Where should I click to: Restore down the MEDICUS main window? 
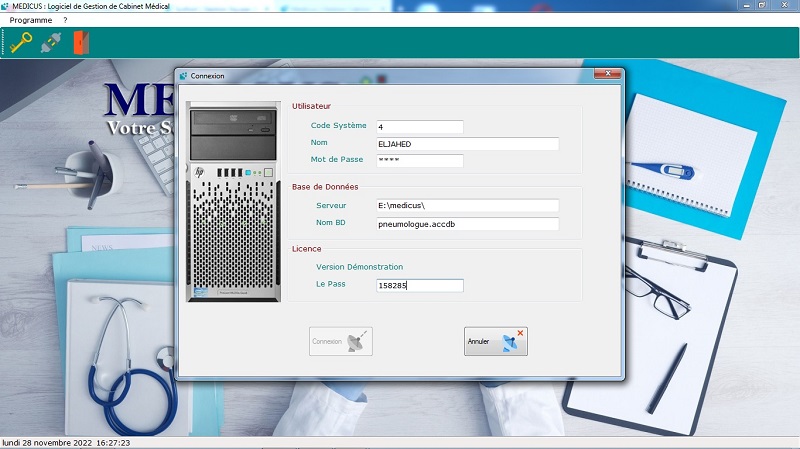click(x=762, y=5)
